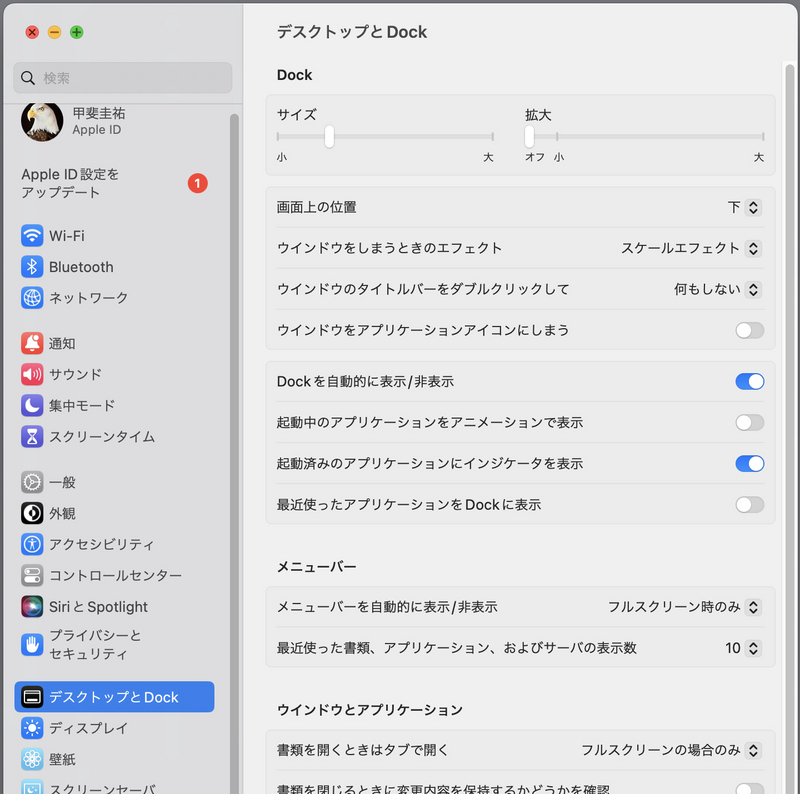Click the ディスプレイ sun icon
Image resolution: width=800 pixels, height=794 pixels.
click(32, 728)
